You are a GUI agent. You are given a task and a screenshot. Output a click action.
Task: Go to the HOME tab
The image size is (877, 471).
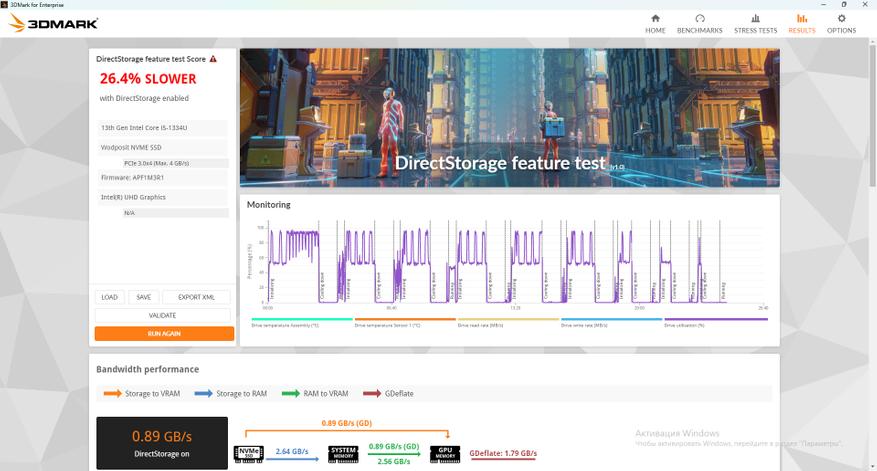[x=655, y=24]
